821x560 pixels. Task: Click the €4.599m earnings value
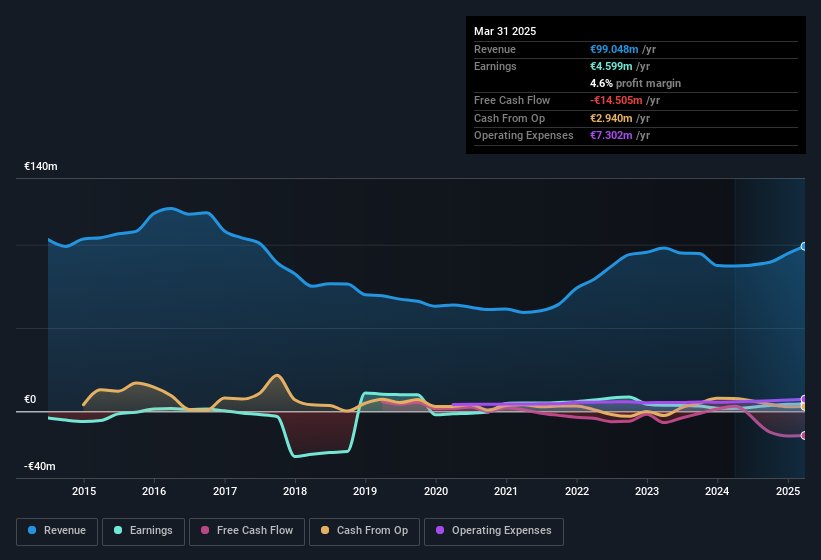tap(611, 66)
